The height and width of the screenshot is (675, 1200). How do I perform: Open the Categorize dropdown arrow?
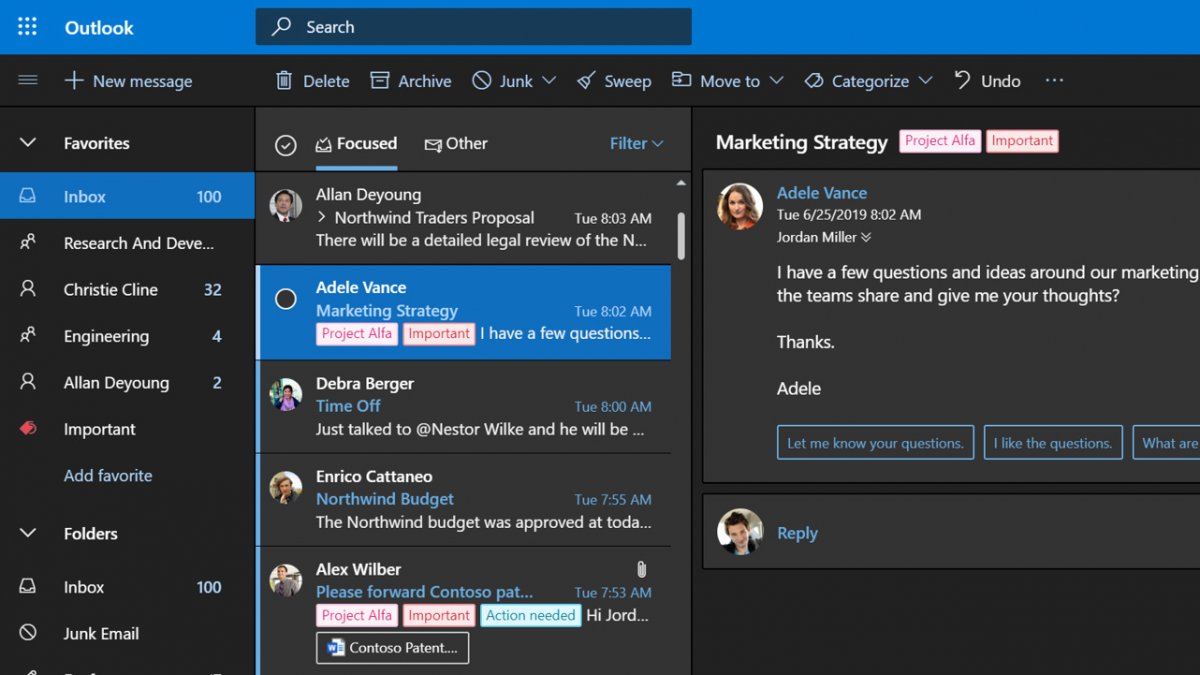925,80
